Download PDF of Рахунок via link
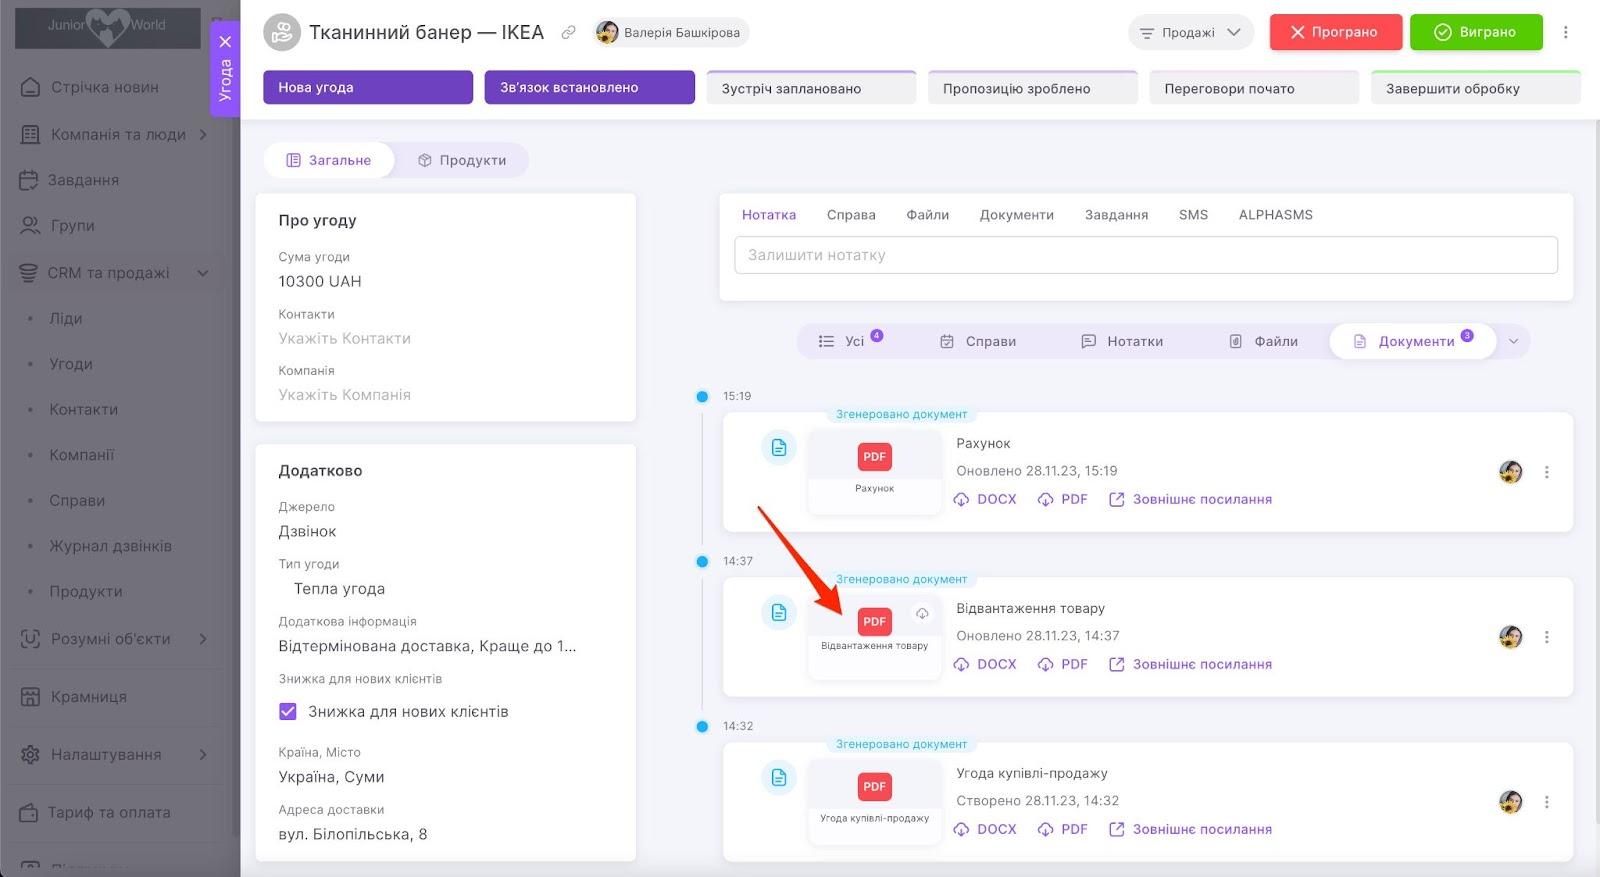The width and height of the screenshot is (1600, 877). pyautogui.click(x=1063, y=499)
